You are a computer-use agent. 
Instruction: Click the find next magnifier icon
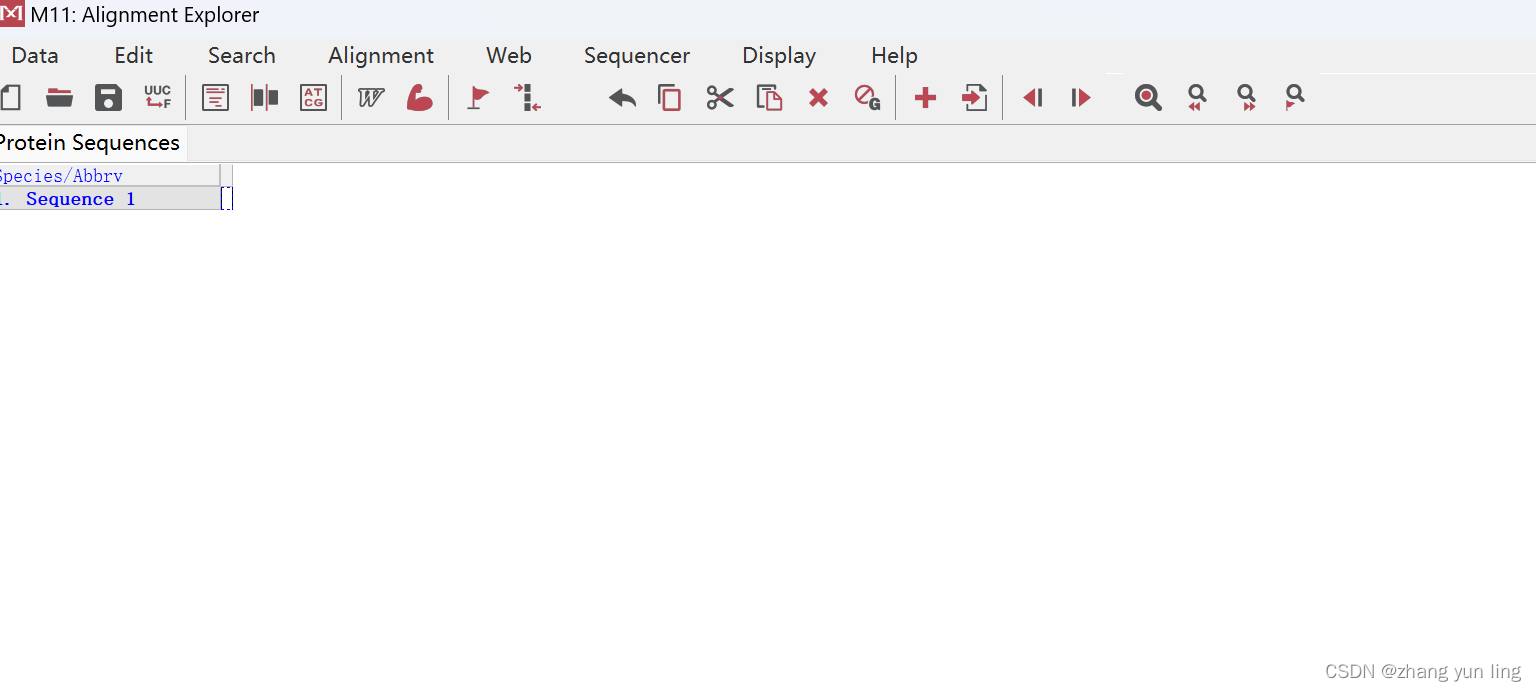[1246, 97]
